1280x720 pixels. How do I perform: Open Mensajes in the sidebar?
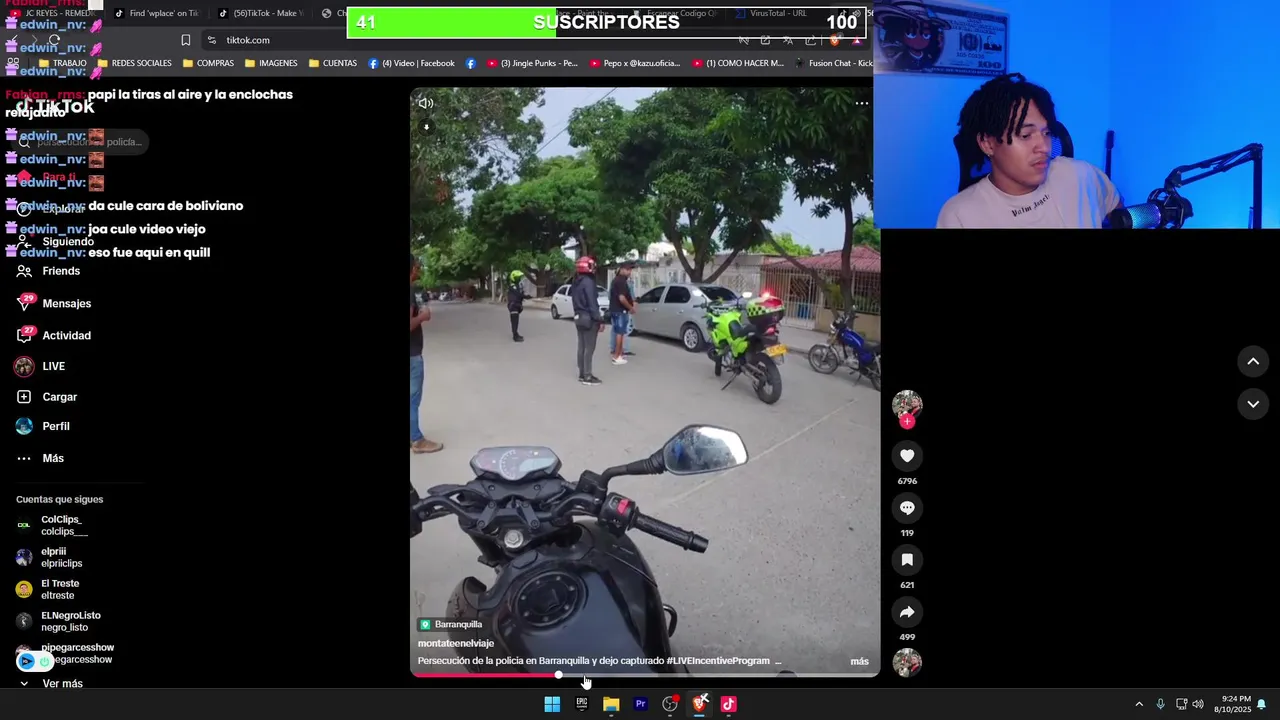(66, 303)
